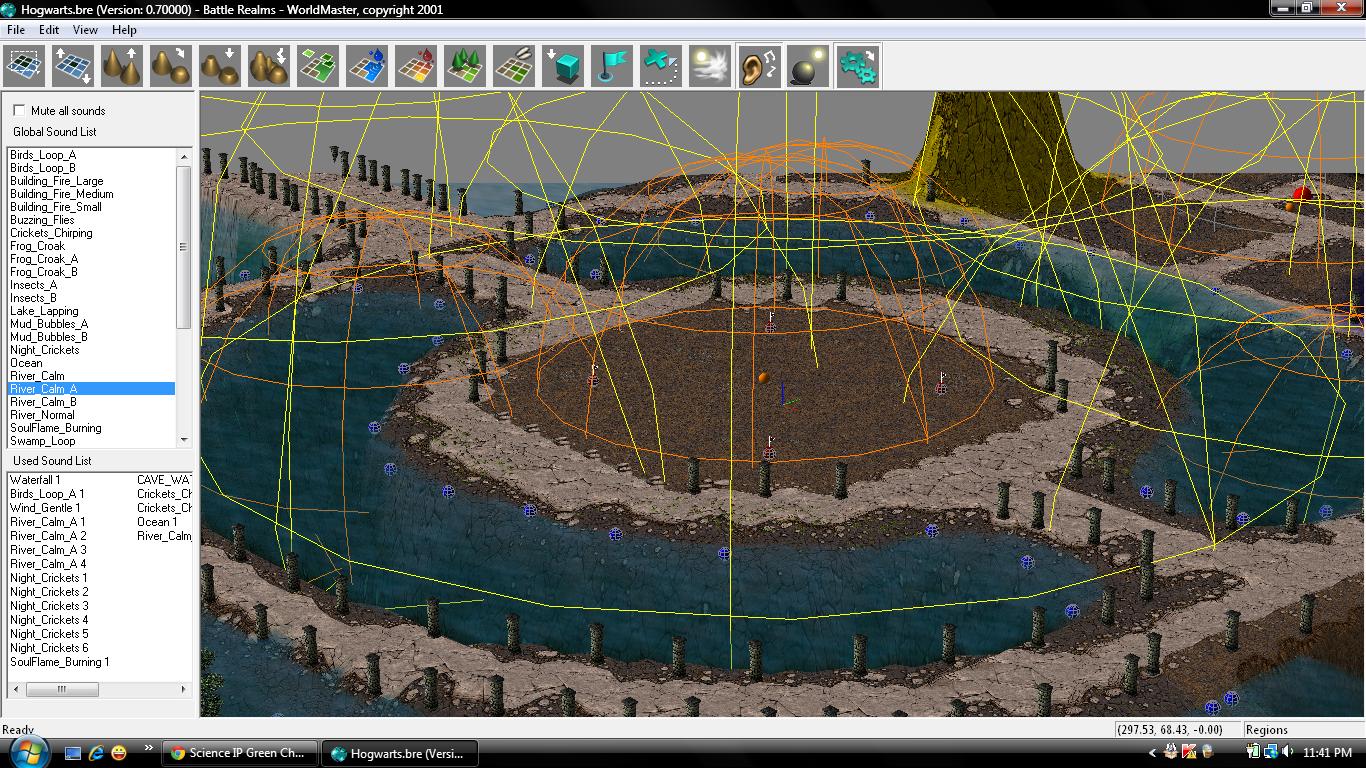Enable the Mute all sounds checkbox

pos(19,111)
